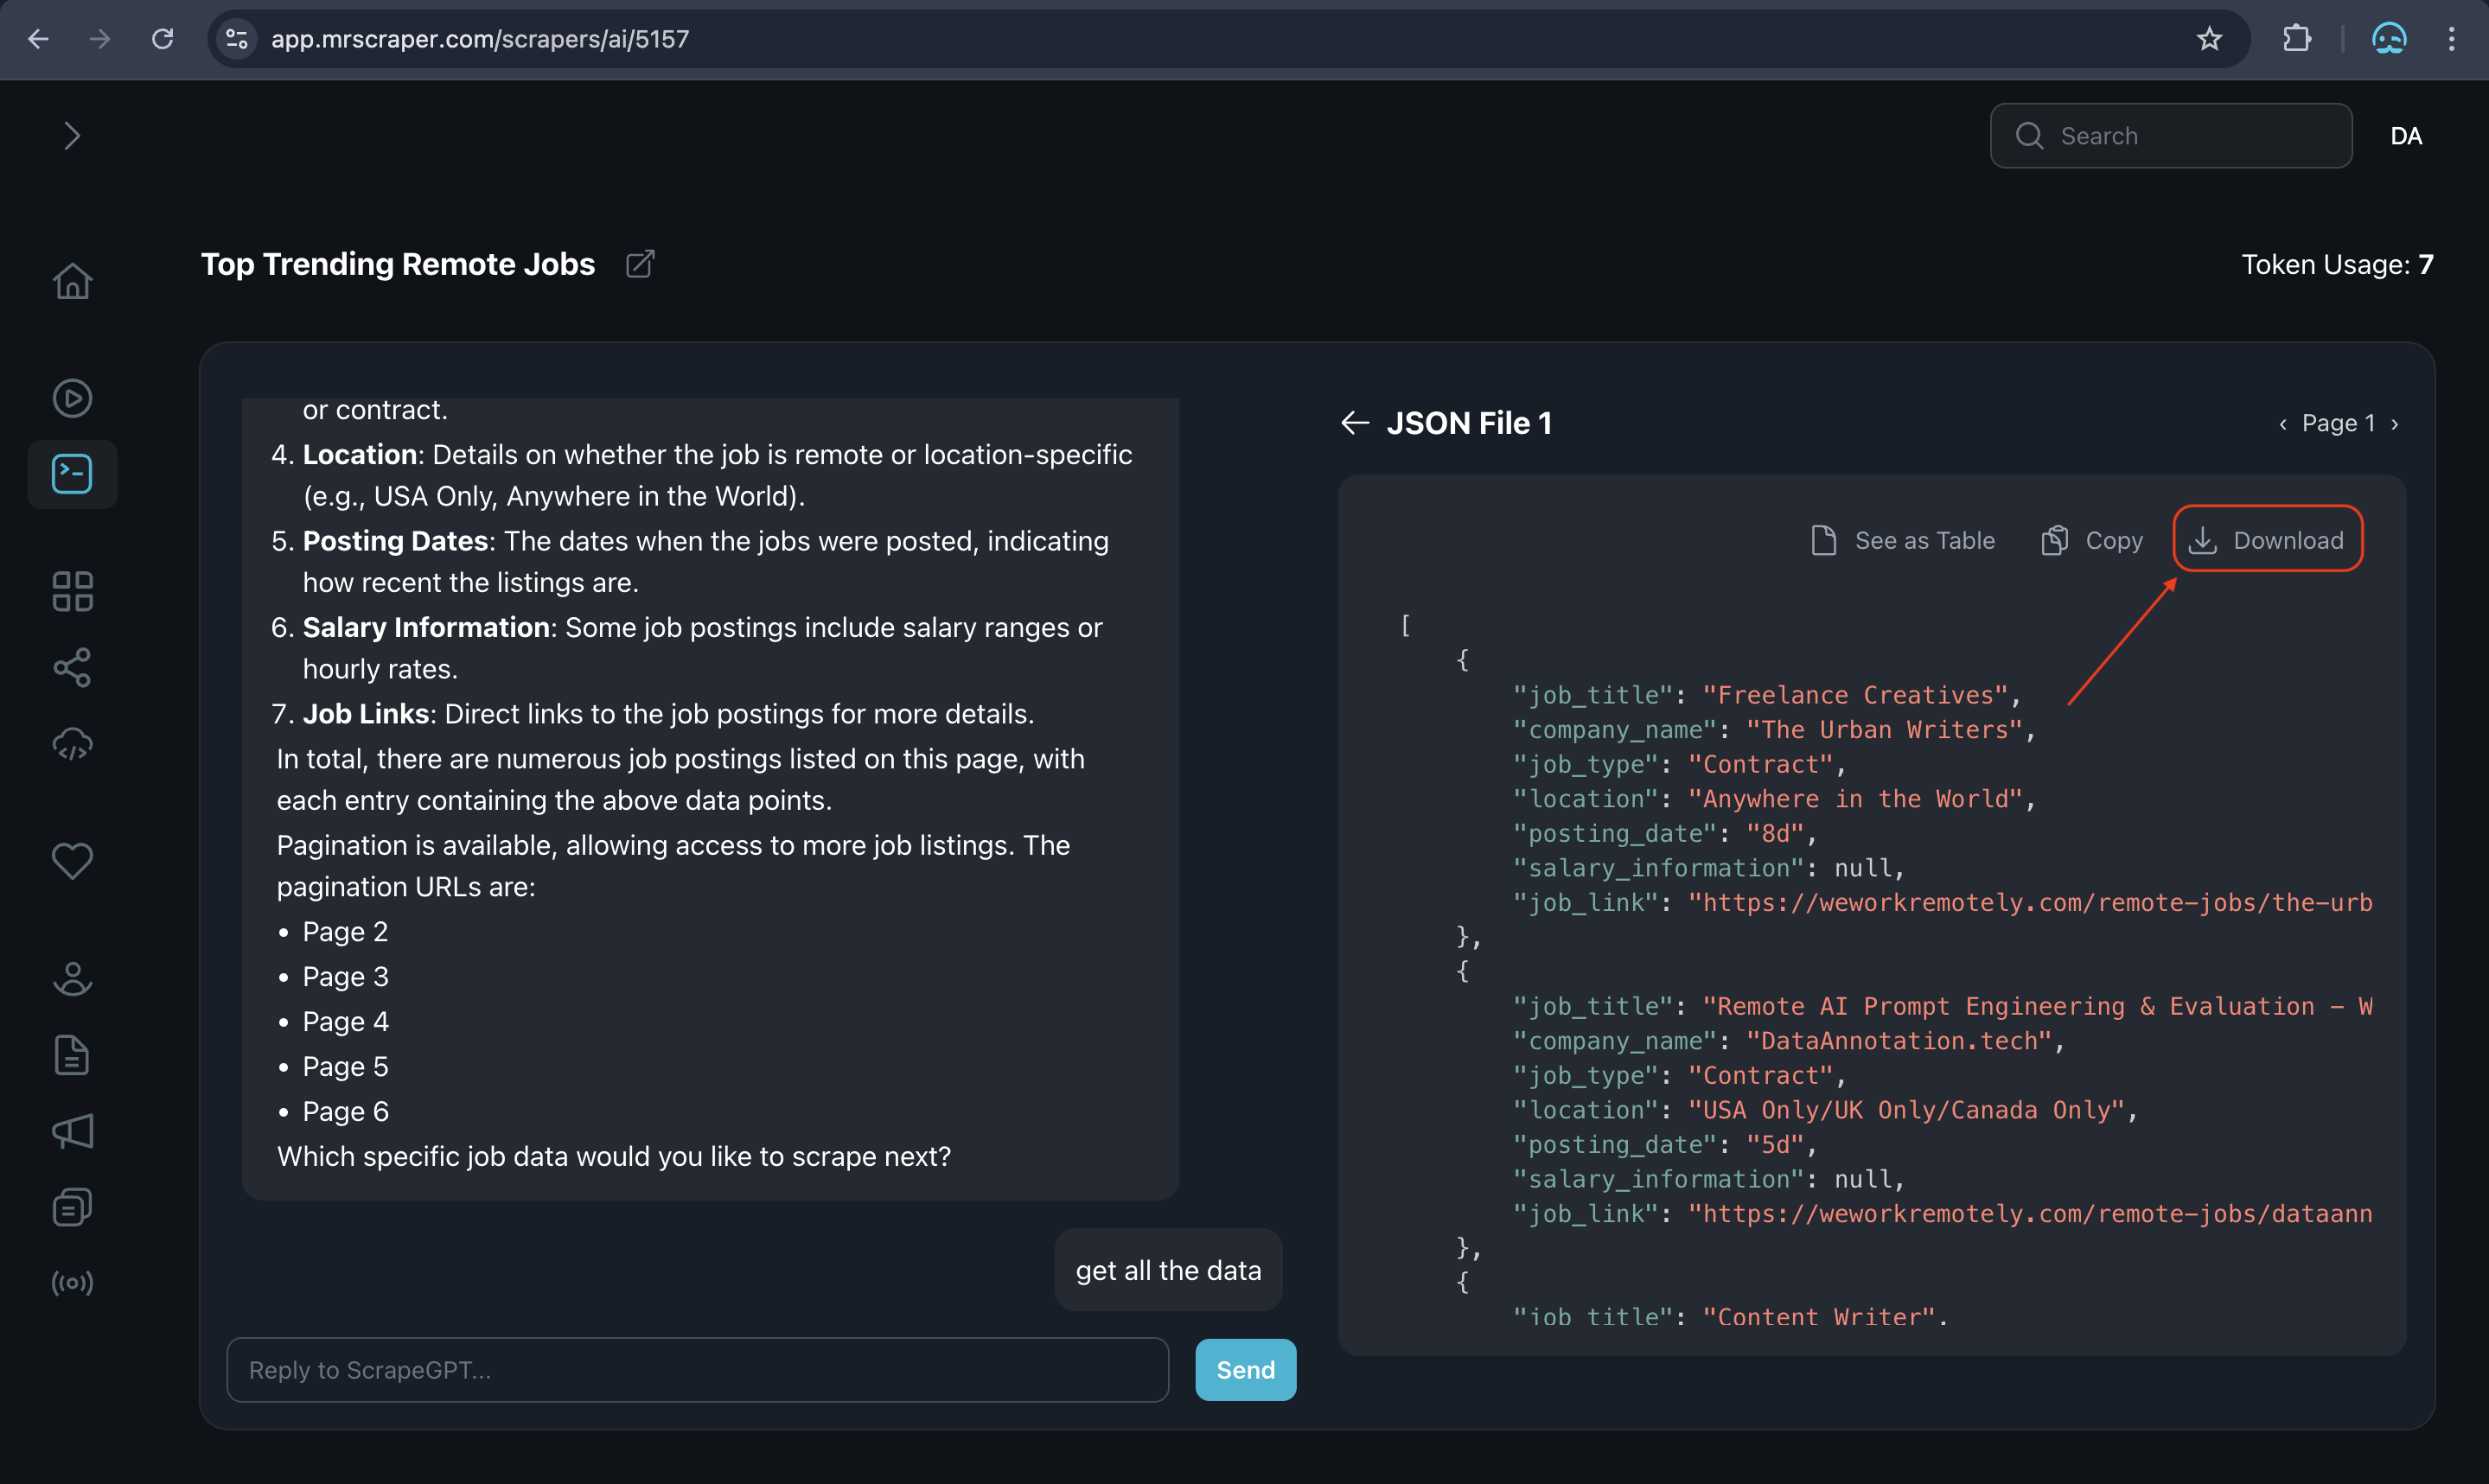Click the 'Posting Dates' list item
2489x1484 pixels.
(x=689, y=562)
